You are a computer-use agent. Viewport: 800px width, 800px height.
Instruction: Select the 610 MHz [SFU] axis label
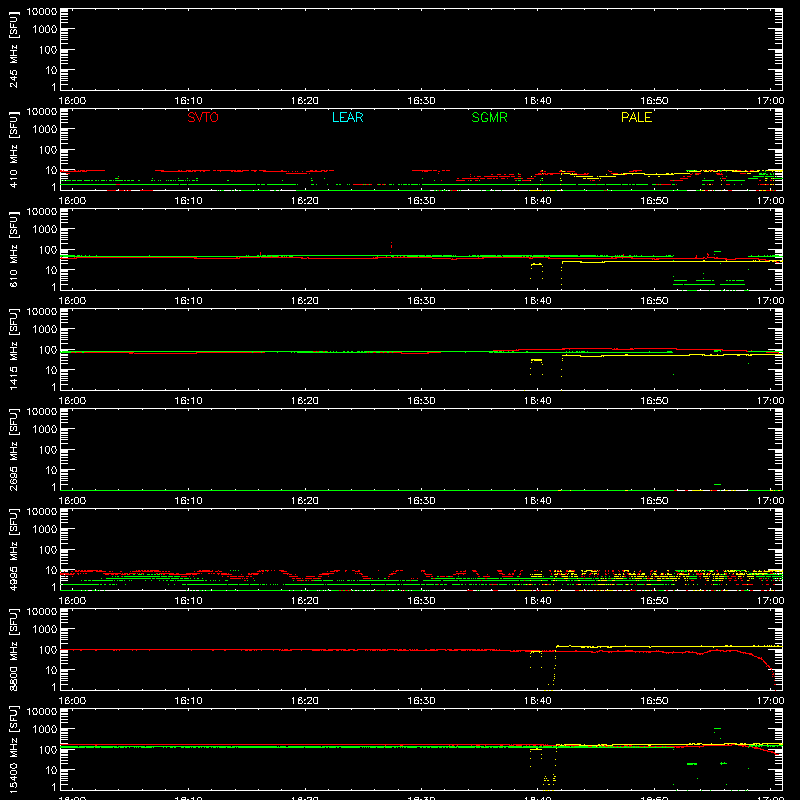tap(13, 251)
